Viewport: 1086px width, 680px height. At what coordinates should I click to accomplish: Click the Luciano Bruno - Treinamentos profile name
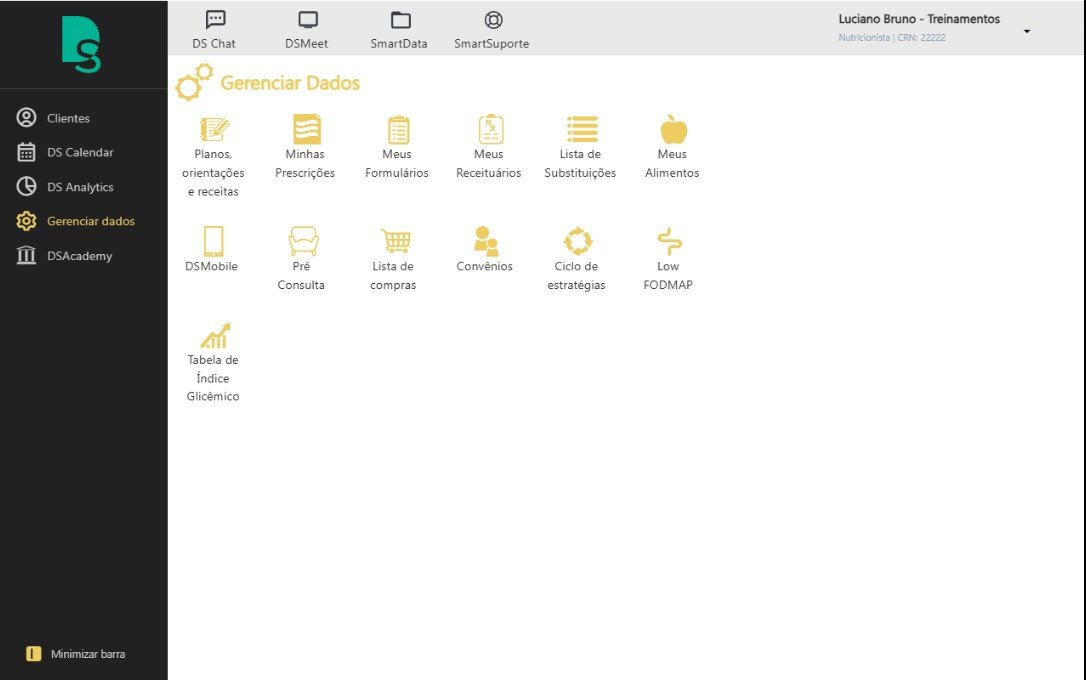919,19
